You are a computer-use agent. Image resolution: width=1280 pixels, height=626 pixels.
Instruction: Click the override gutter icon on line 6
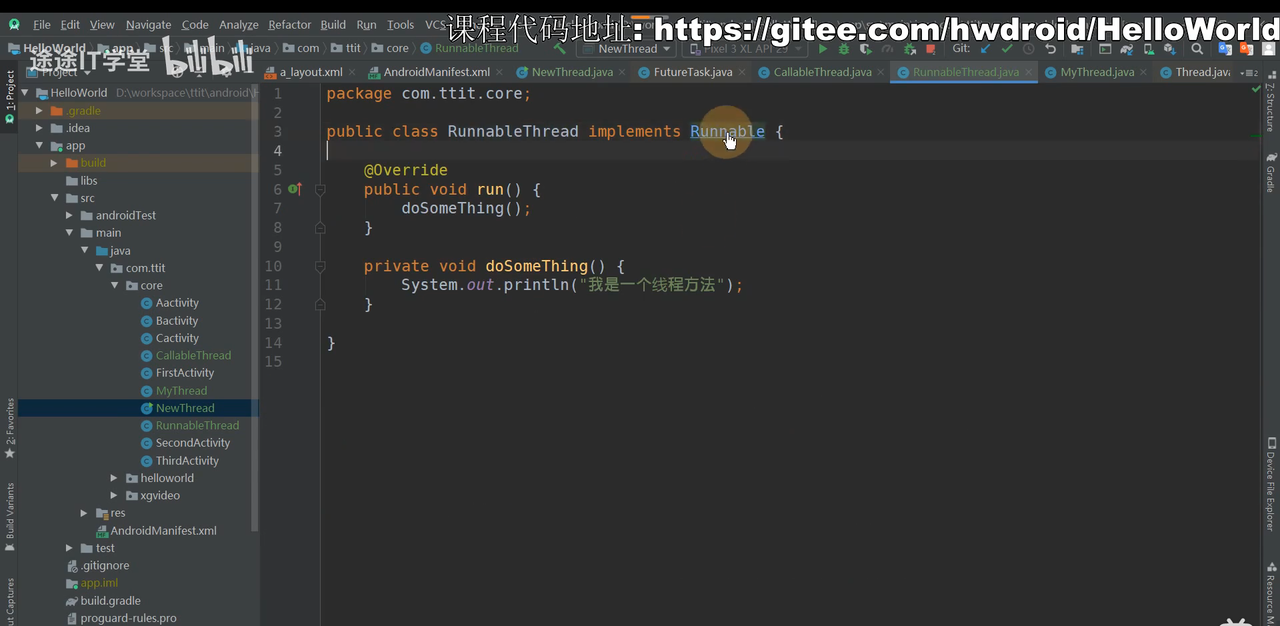(x=295, y=189)
